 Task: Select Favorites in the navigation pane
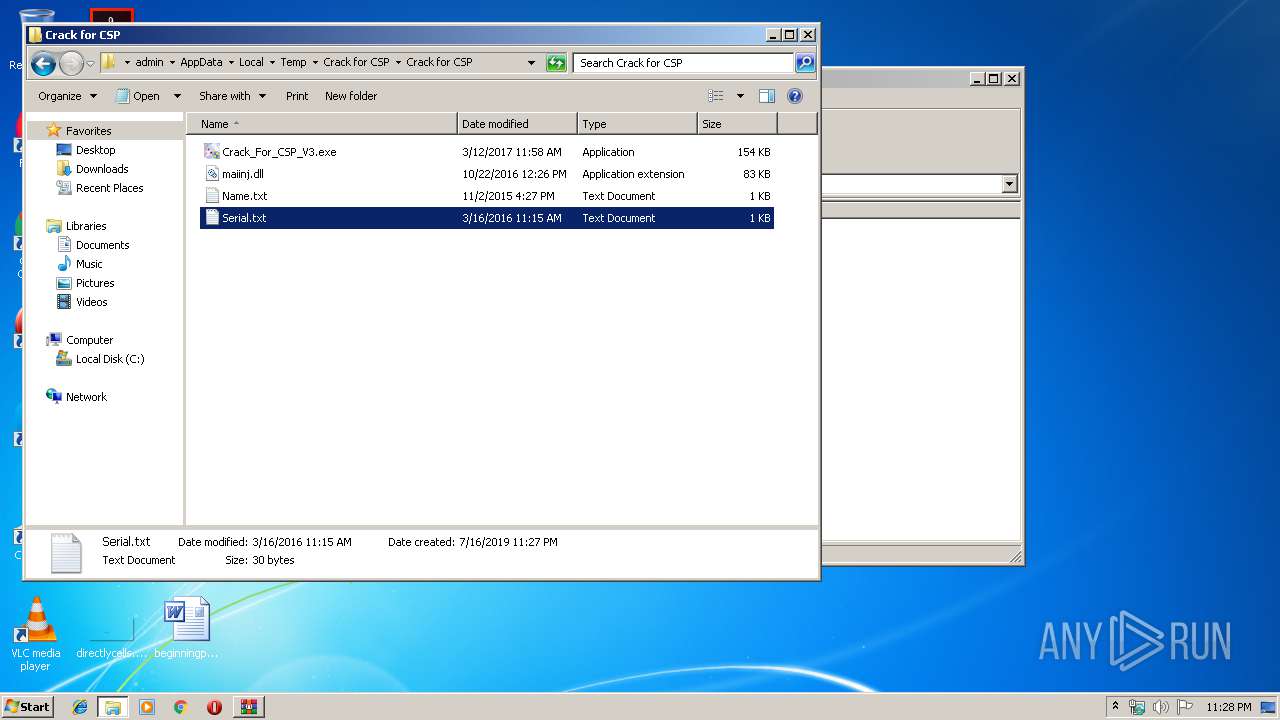(88, 131)
